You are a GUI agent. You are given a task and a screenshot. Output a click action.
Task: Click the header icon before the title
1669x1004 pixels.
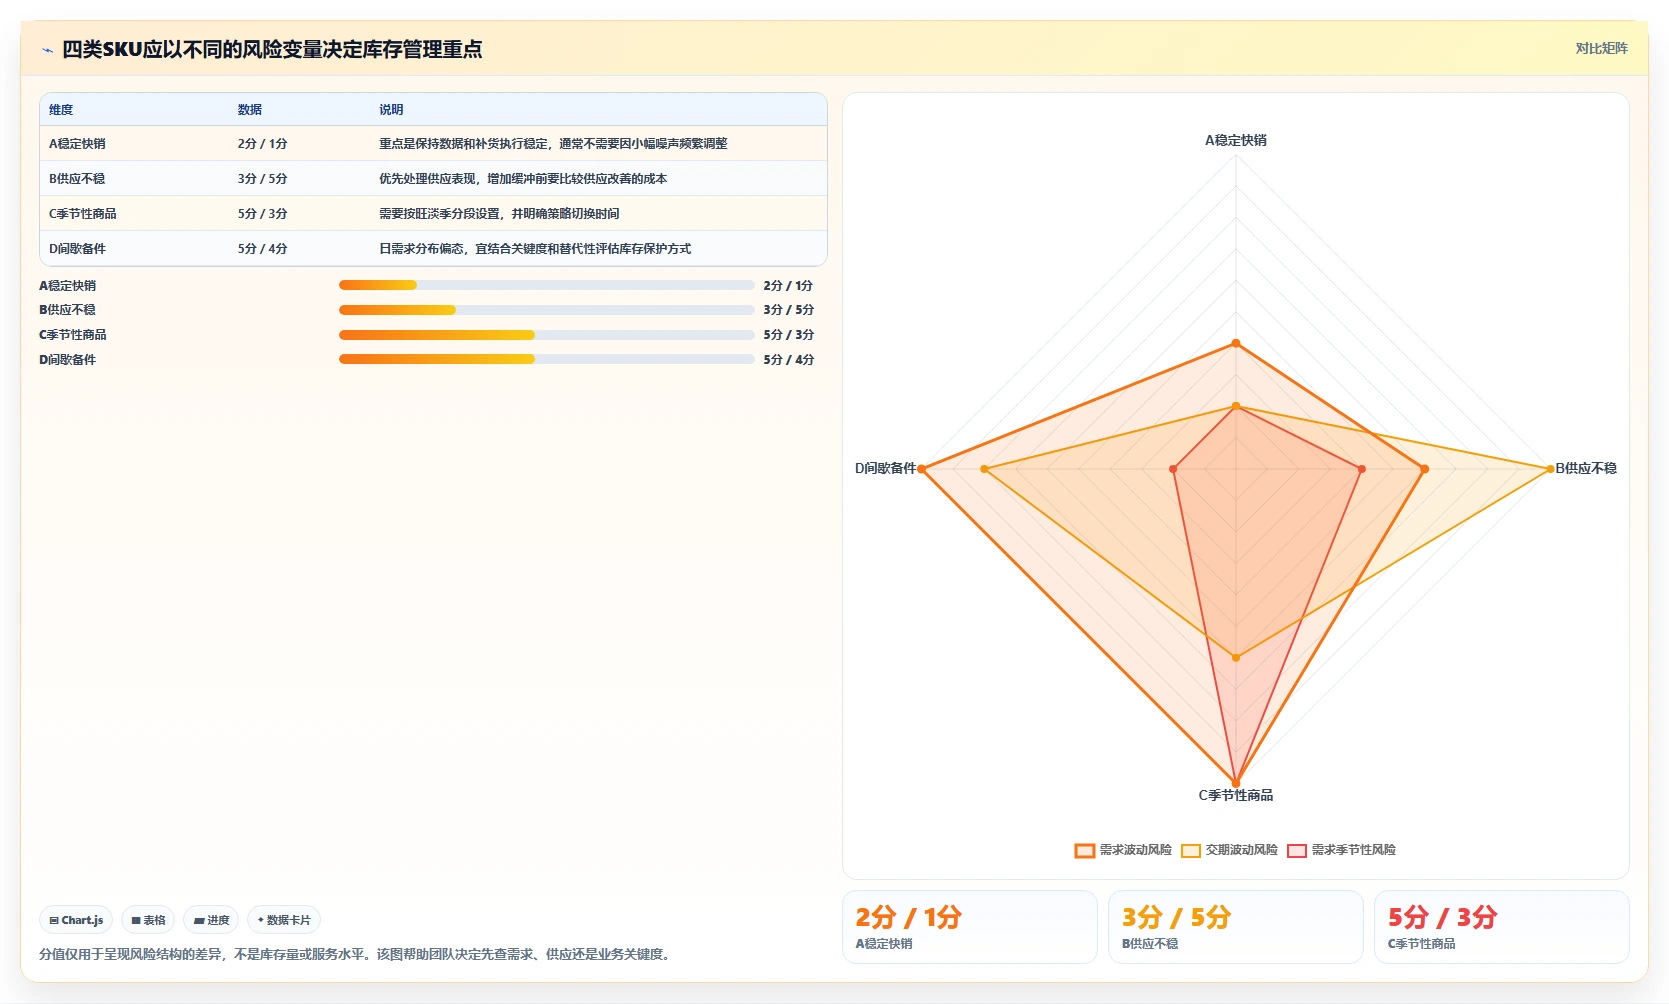pos(47,50)
